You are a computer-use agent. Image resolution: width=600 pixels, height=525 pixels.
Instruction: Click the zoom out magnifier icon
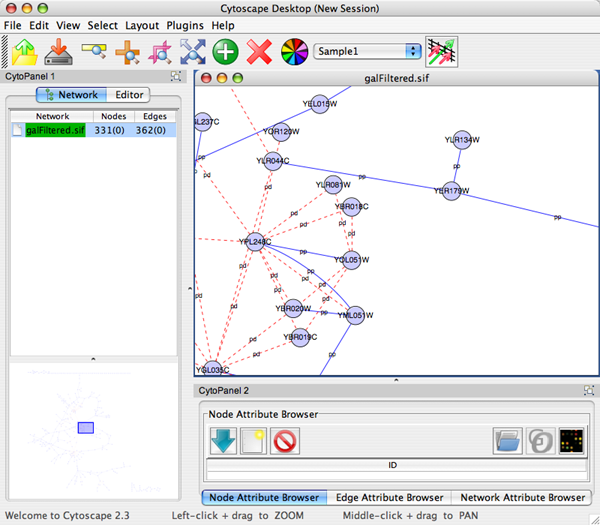[x=94, y=50]
